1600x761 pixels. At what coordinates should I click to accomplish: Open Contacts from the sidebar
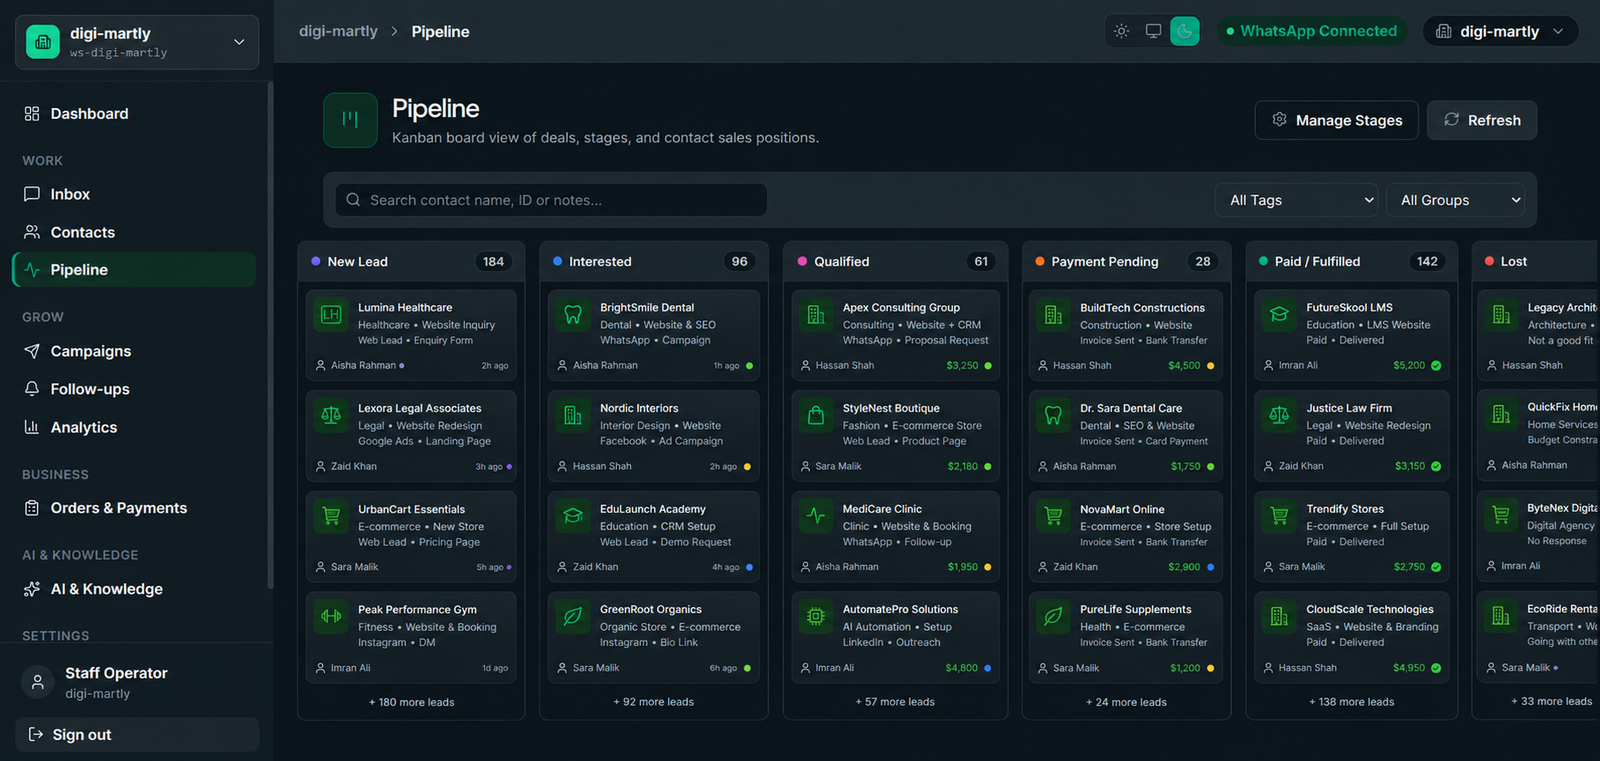134,232
